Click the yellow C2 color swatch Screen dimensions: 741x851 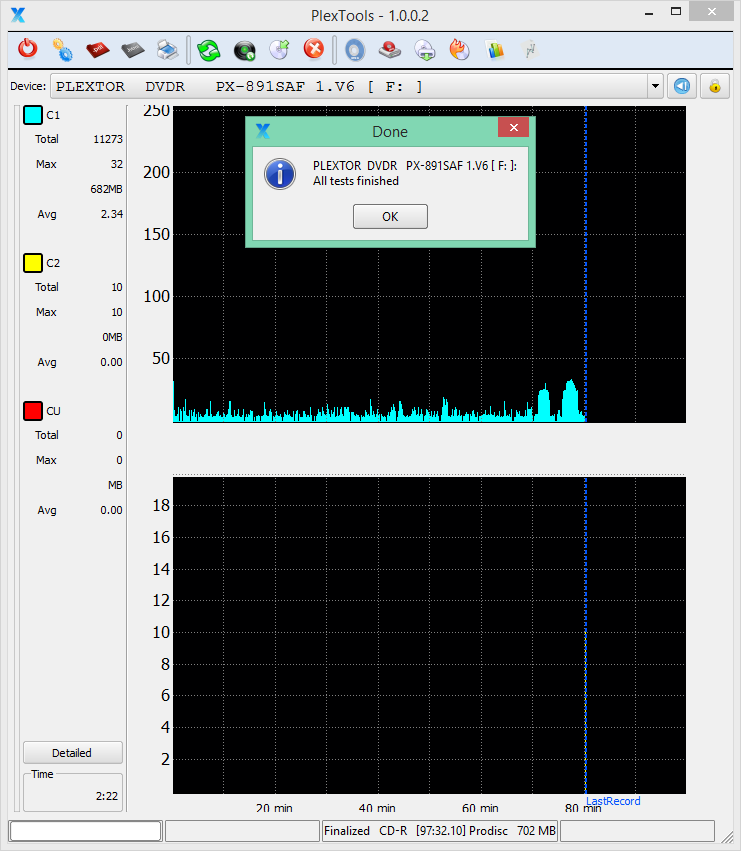(x=33, y=263)
